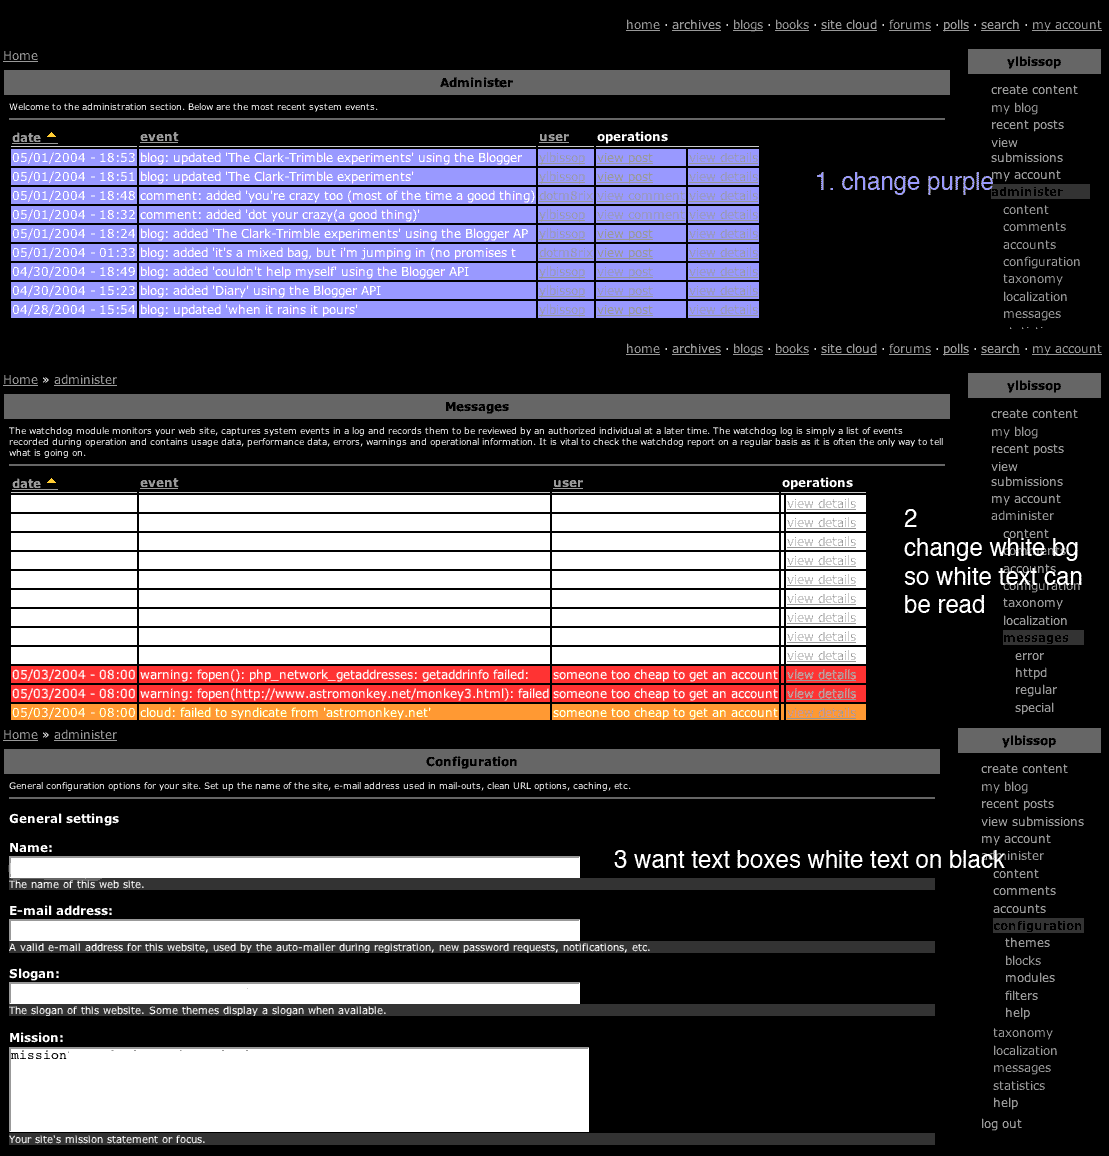Sort the Administer table by event column
Screen dimensions: 1109x1156
click(159, 136)
